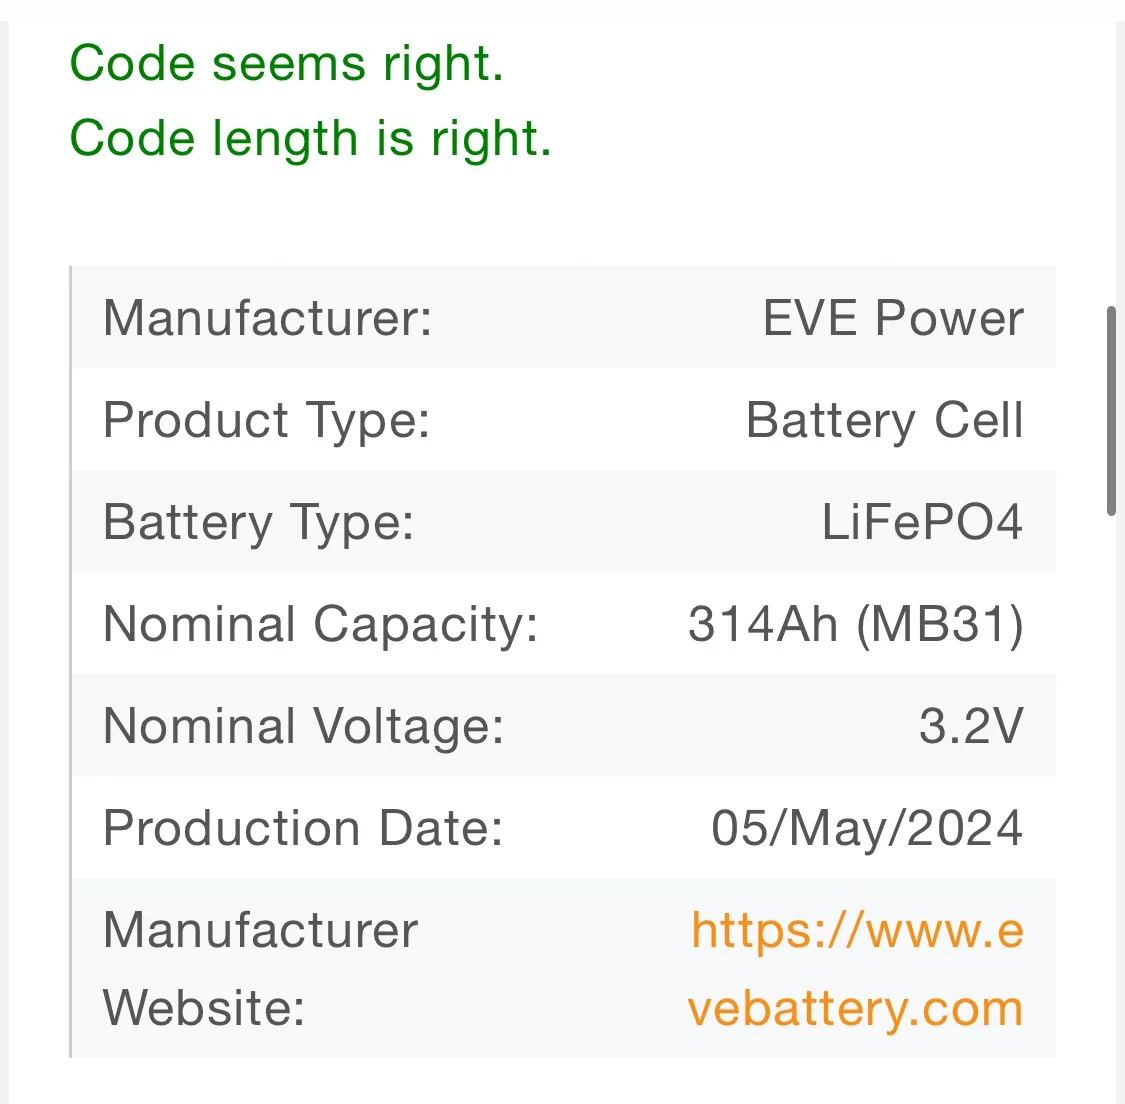Select the "314Ah (MB31)" capacity value
Screen dimensions: 1125x1104
click(x=856, y=625)
